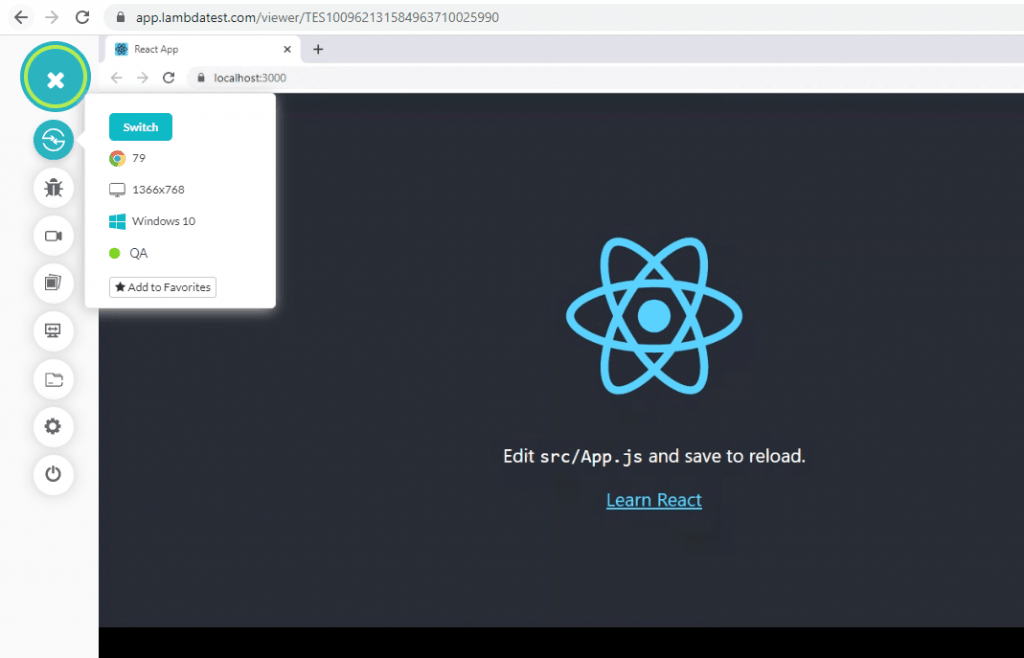Open the settings gear in sidebar

53,427
